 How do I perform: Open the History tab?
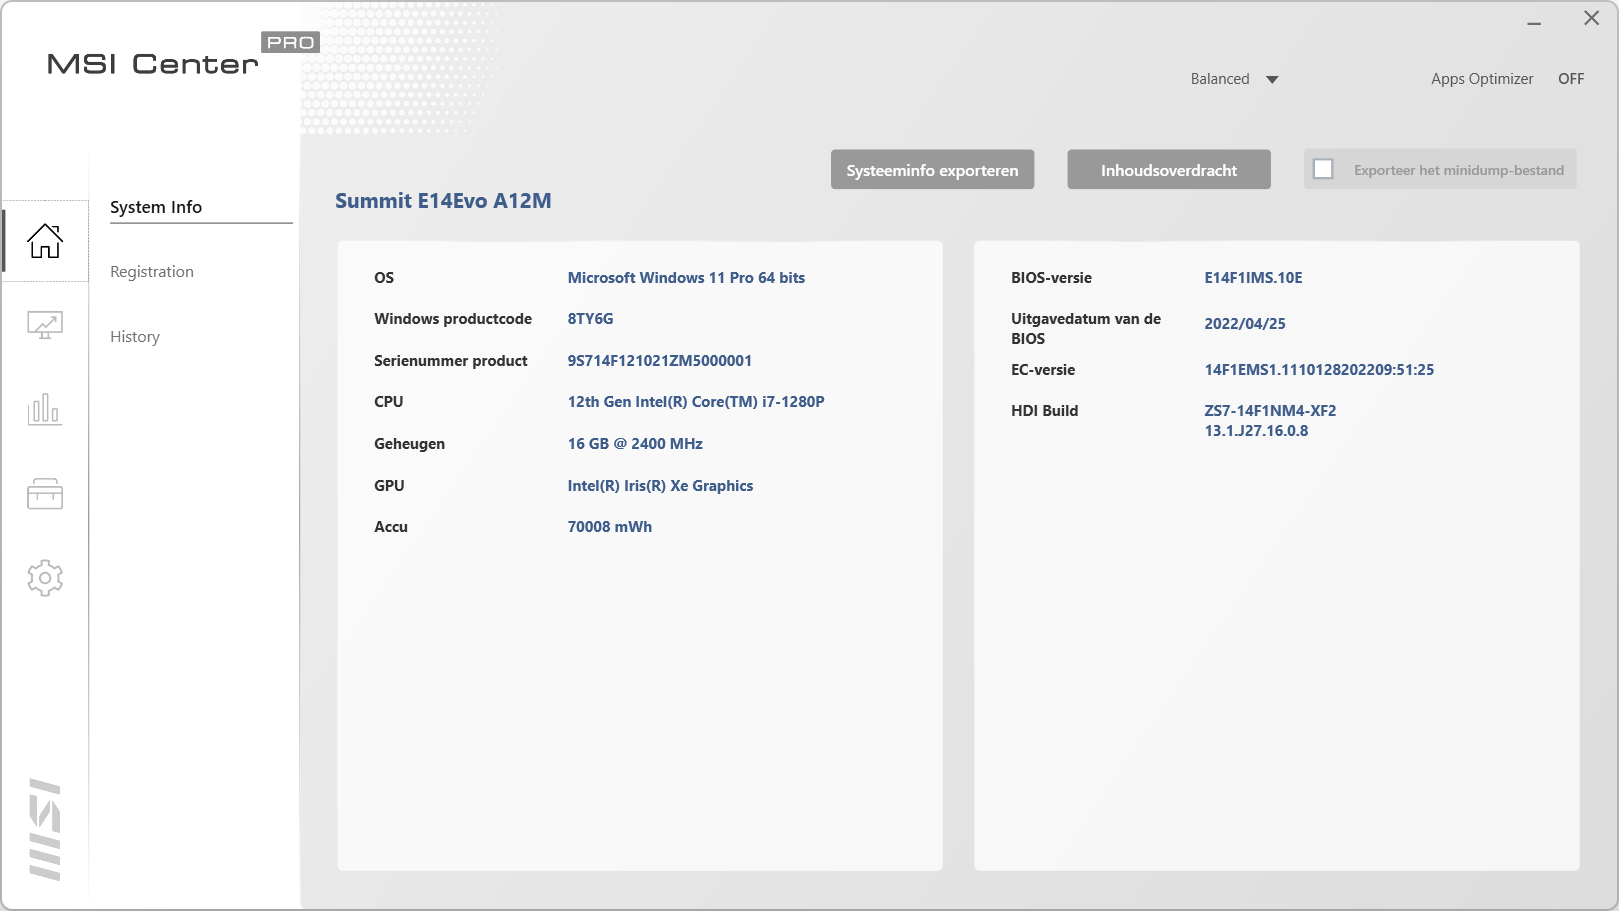[135, 337]
